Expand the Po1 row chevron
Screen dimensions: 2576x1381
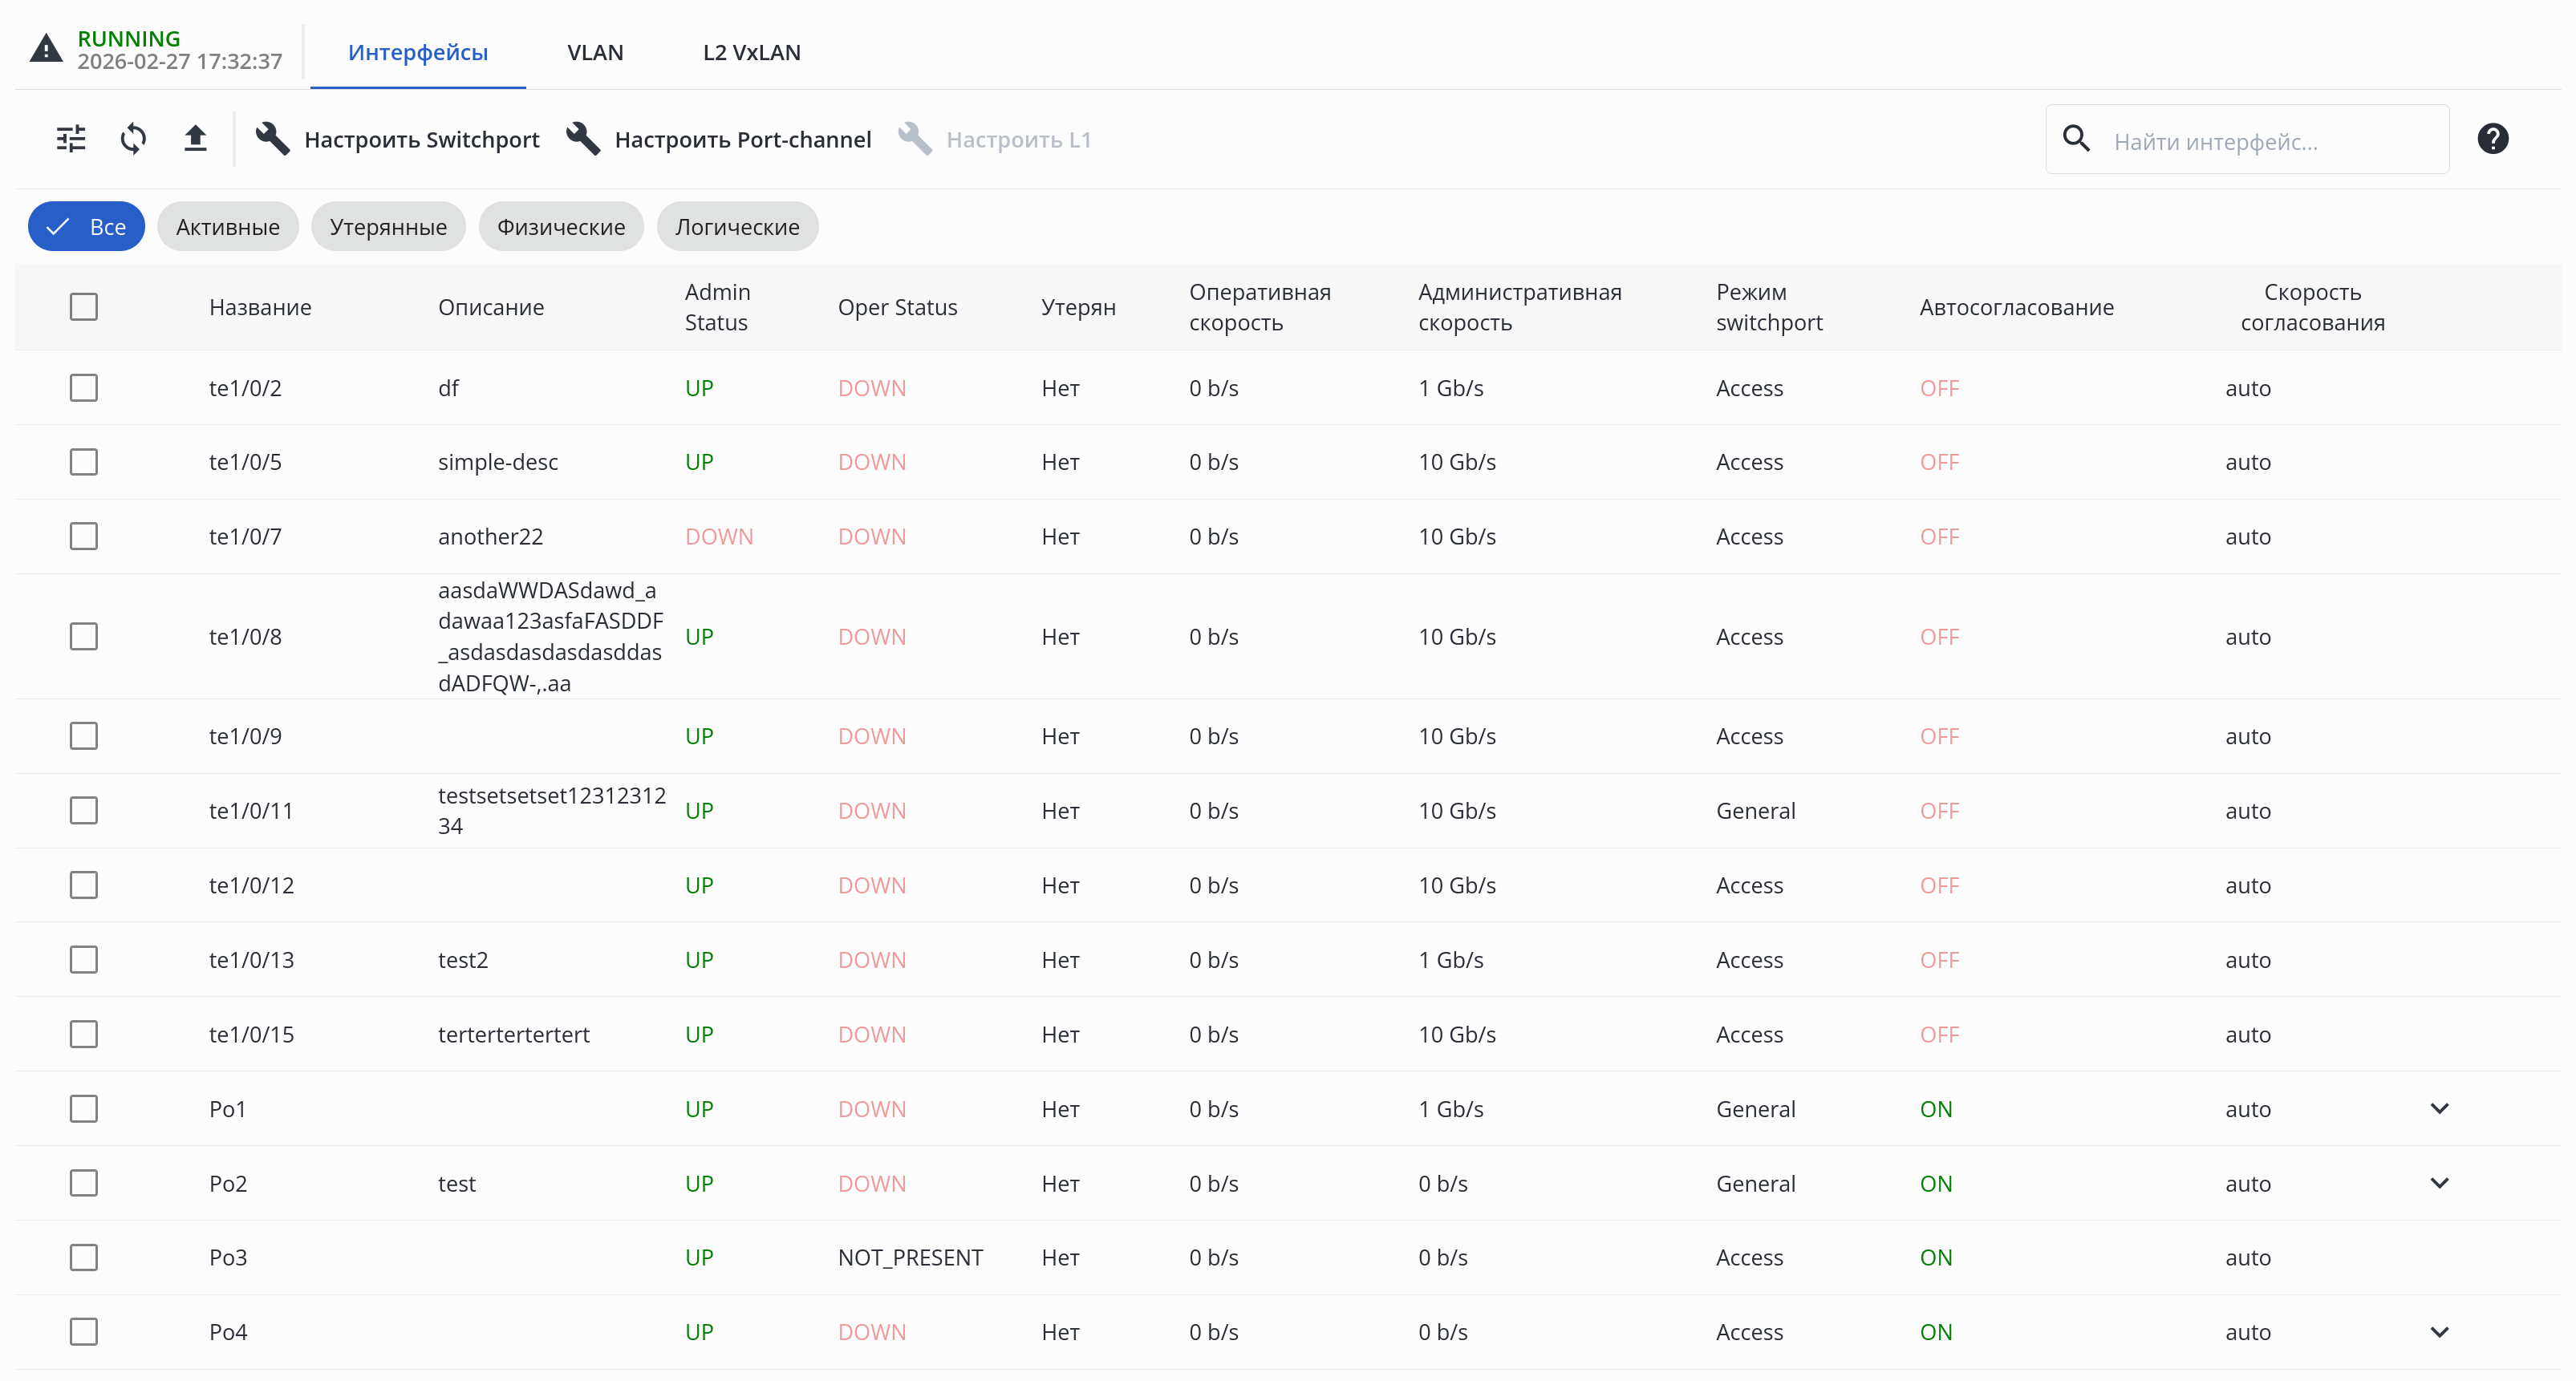pyautogui.click(x=2439, y=1108)
